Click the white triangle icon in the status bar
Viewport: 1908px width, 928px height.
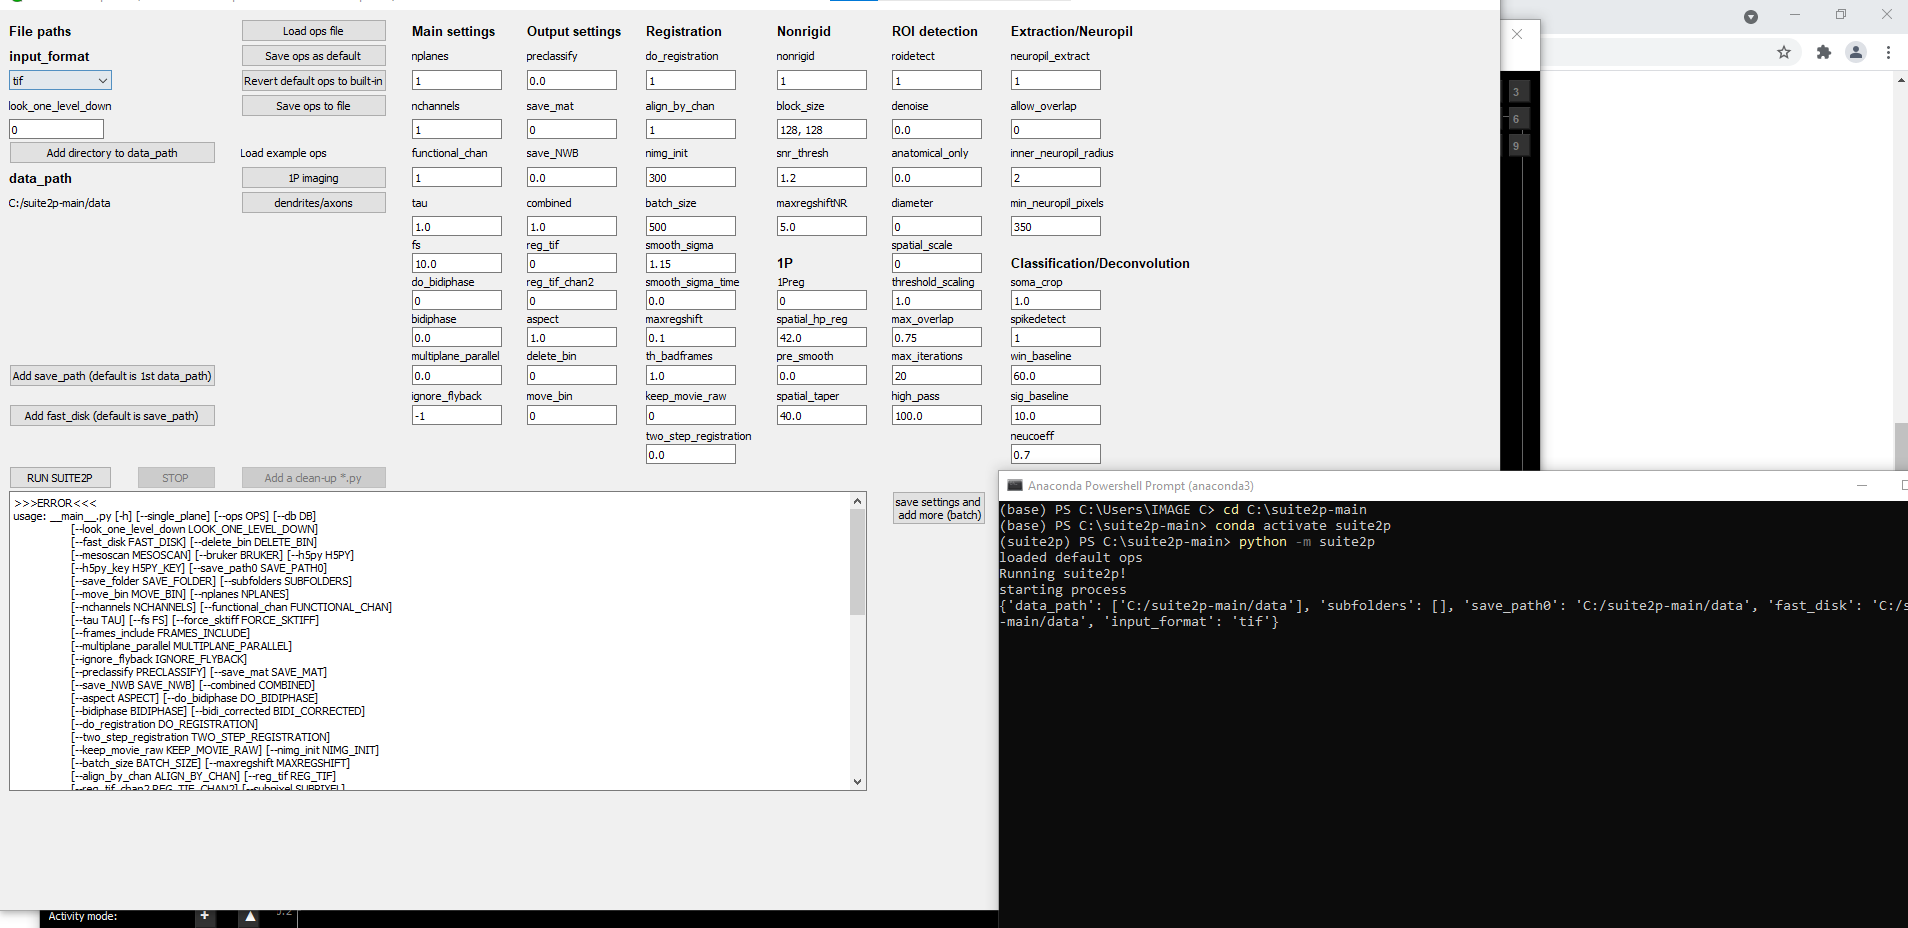coord(249,914)
